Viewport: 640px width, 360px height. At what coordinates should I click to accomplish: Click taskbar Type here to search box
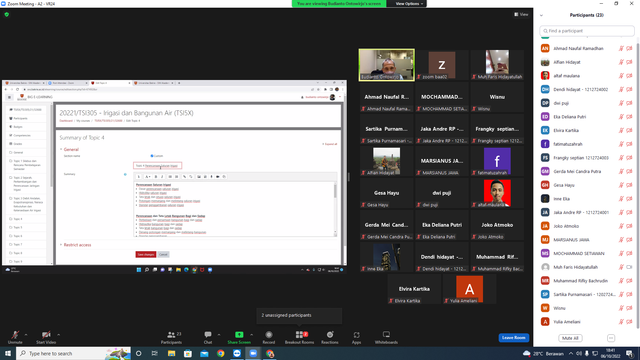pyautogui.click(x=73, y=353)
